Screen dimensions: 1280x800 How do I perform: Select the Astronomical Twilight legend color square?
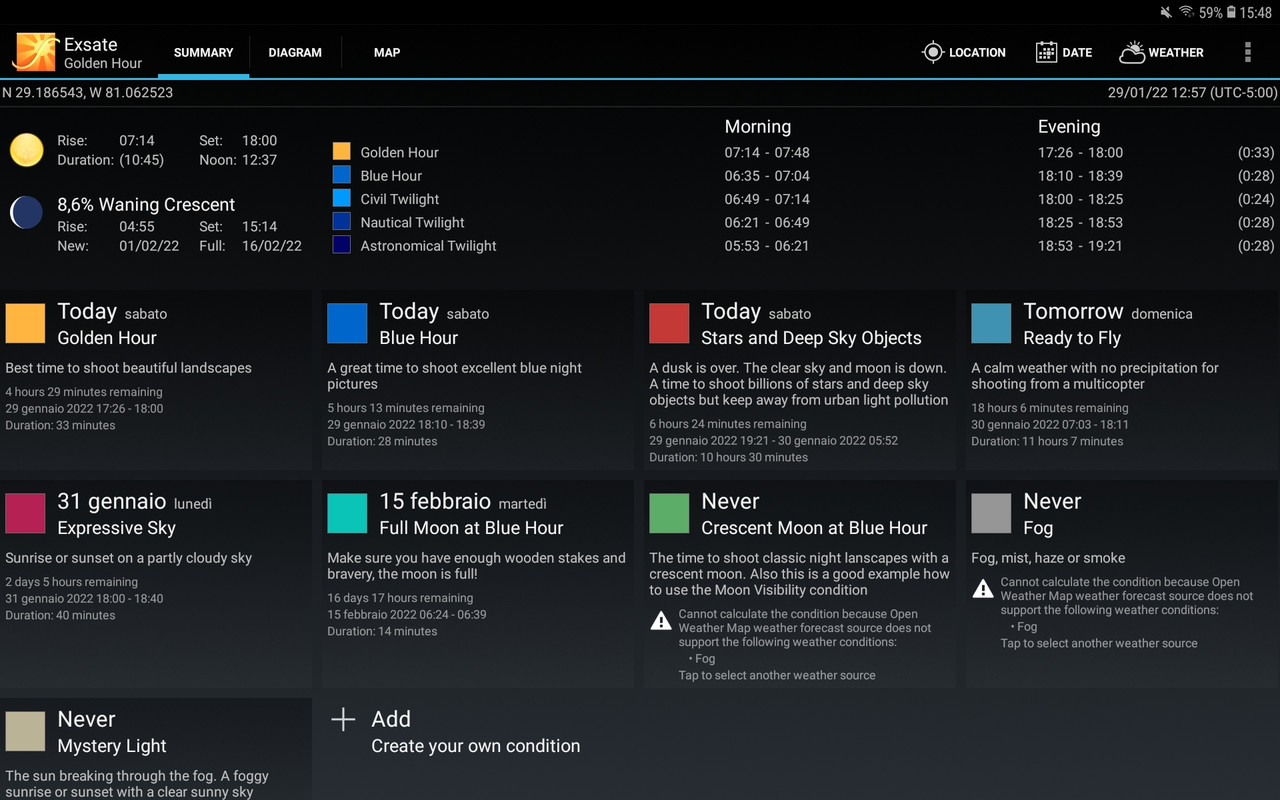[x=342, y=244]
